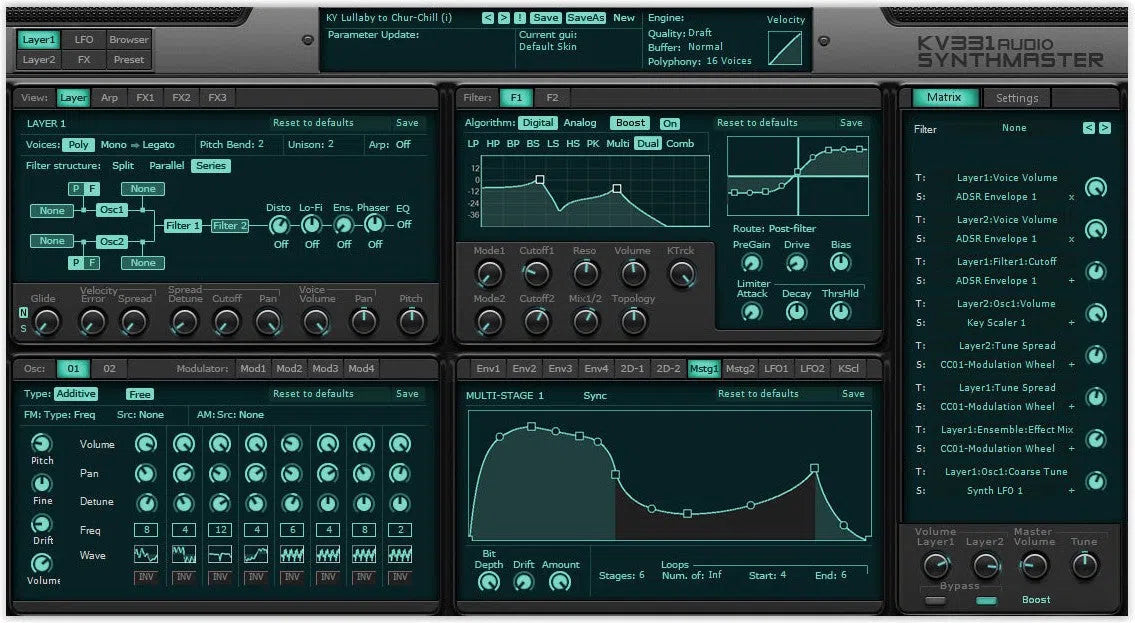The image size is (1135, 623).
Task: Open the Settings tab in the Matrix panel
Action: [x=1017, y=98]
